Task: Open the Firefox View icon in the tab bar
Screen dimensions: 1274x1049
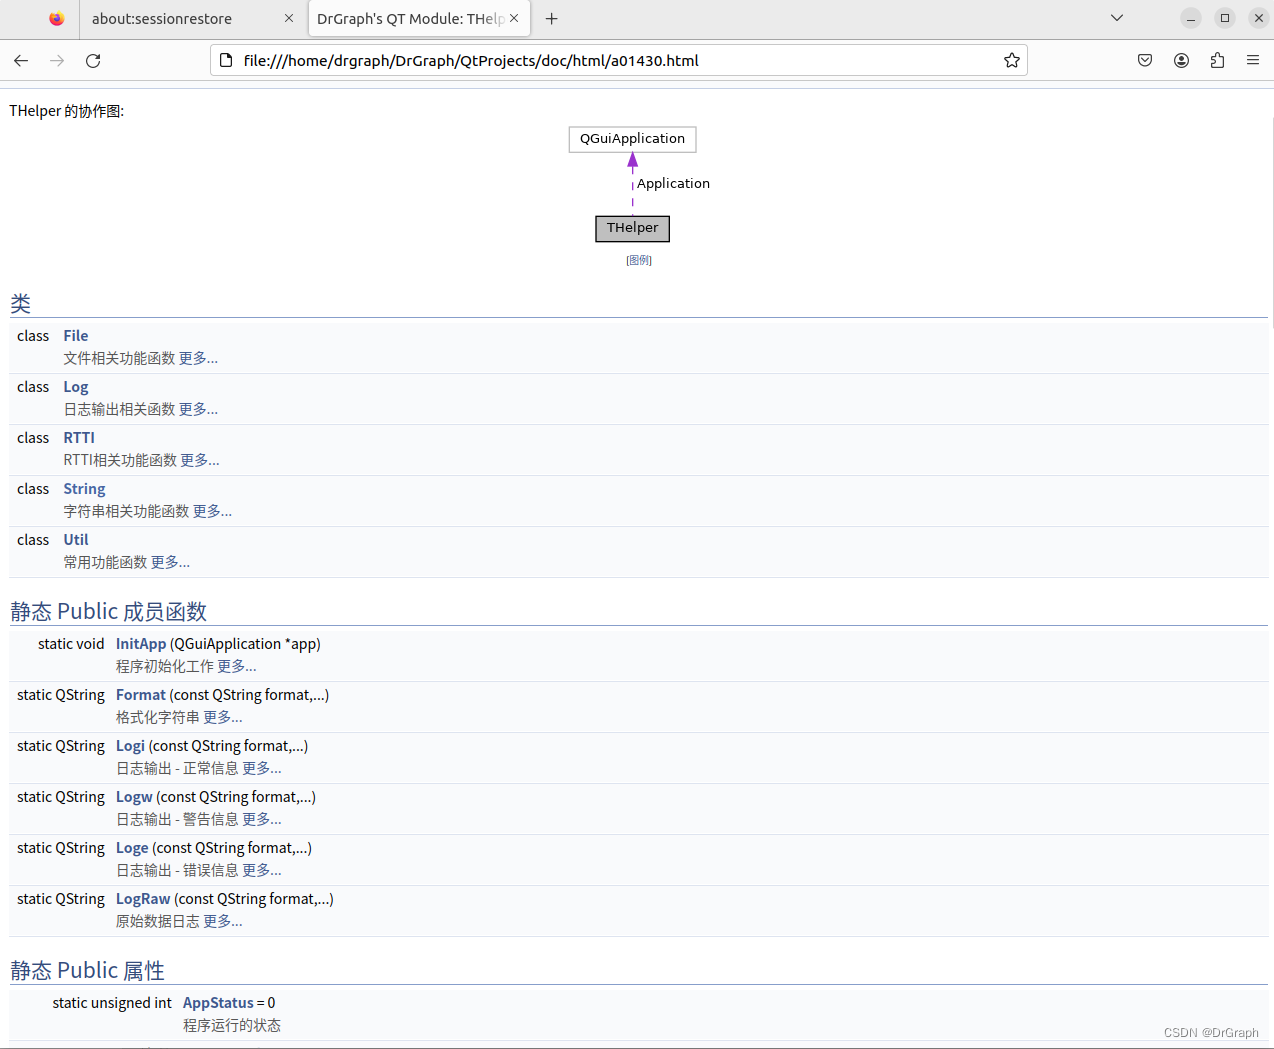Action: pos(57,18)
